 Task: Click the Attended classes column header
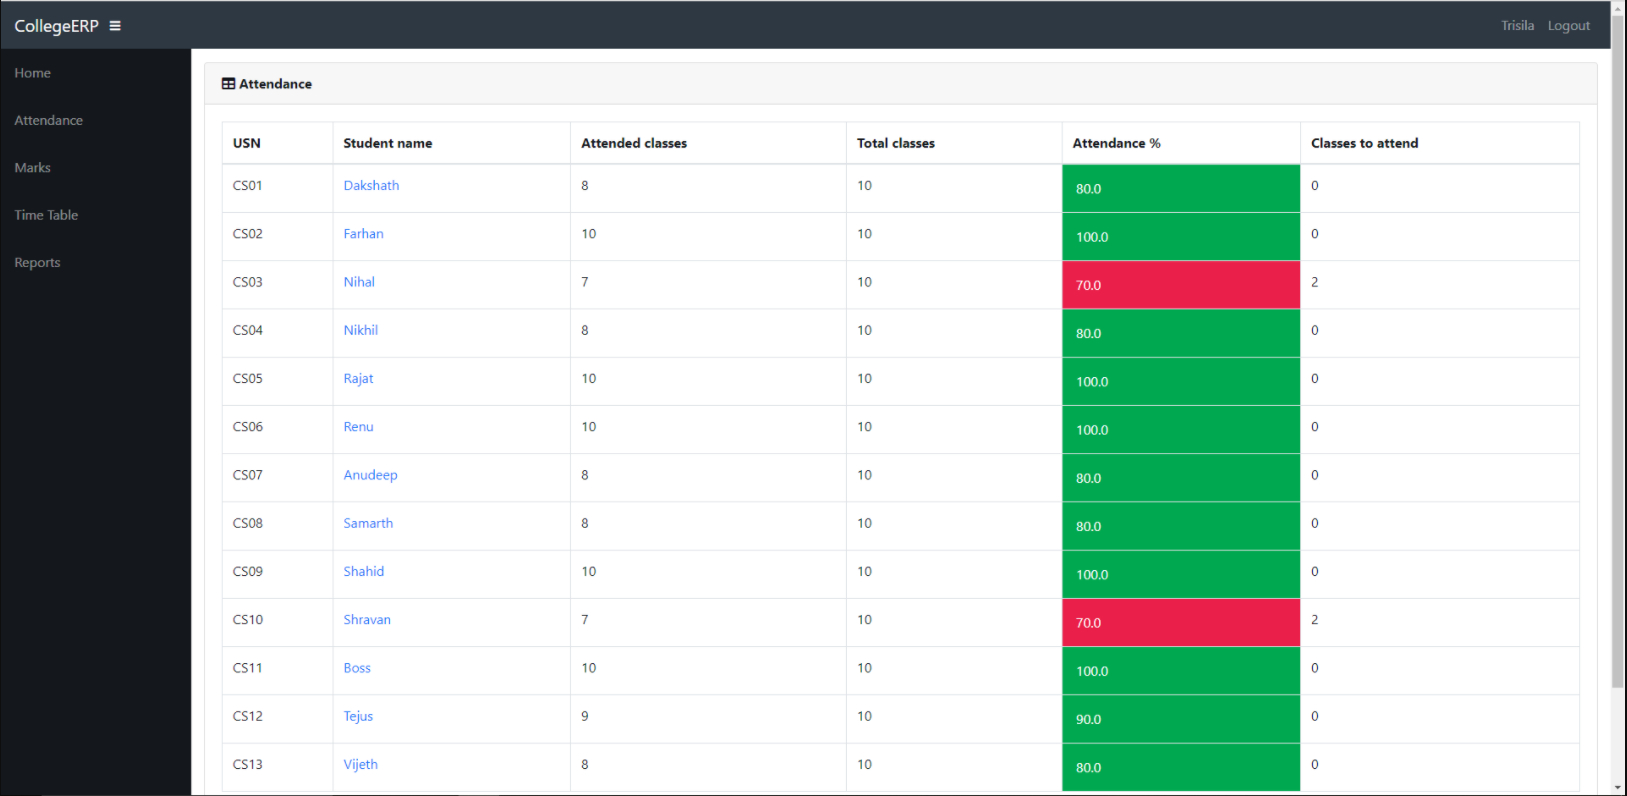(708, 143)
